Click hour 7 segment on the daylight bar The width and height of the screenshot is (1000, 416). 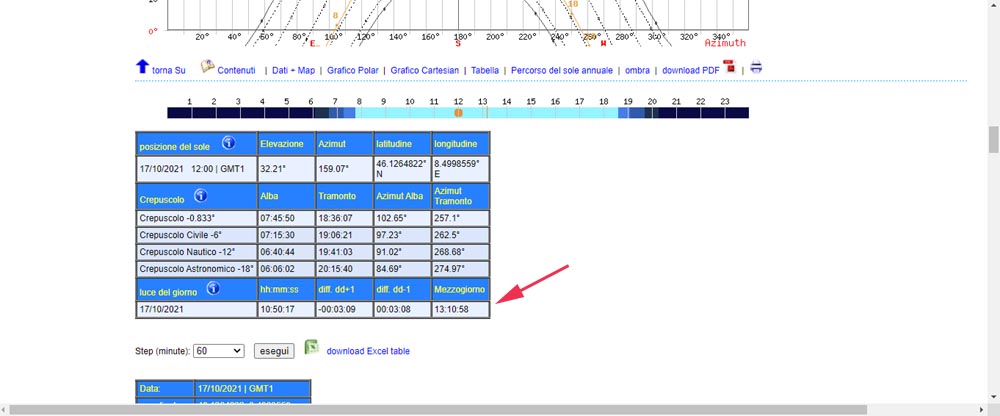(338, 113)
